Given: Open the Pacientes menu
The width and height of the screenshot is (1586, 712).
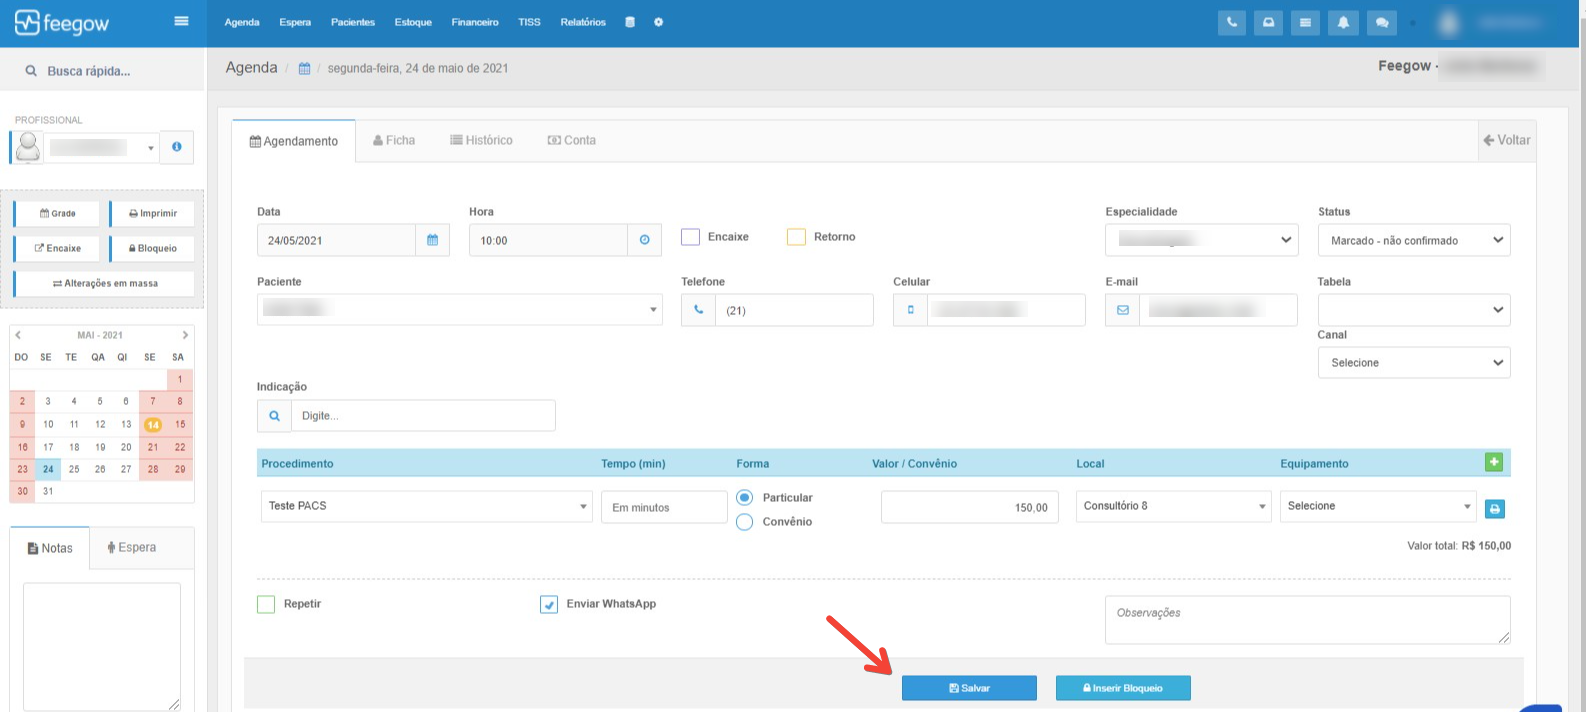Looking at the screenshot, I should tap(353, 22).
